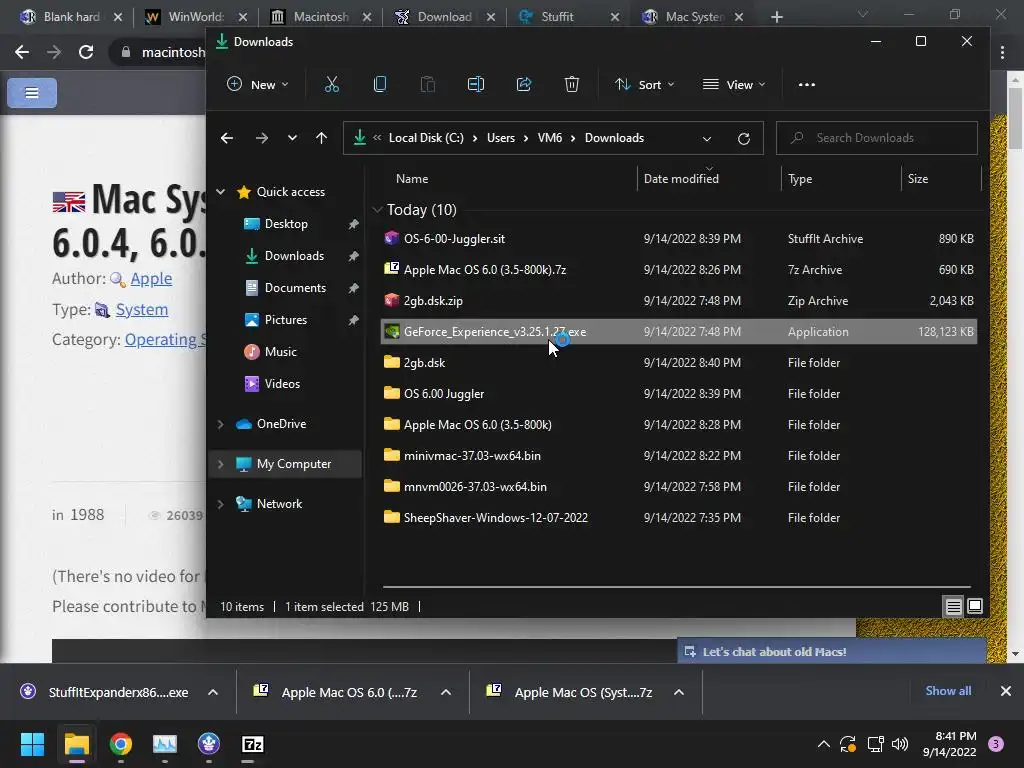The height and width of the screenshot is (768, 1024).
Task: Open recent locations dropdown arrow
Action: pos(292,138)
